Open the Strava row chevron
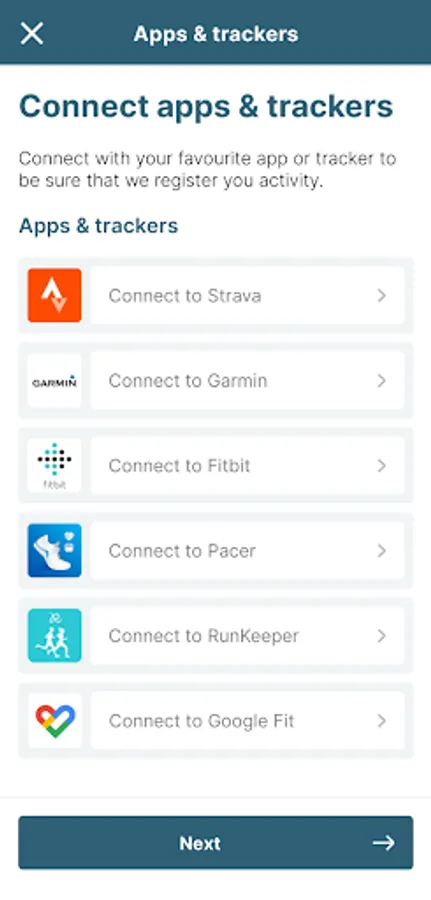Screen dimensions: 431x900 click(x=382, y=296)
